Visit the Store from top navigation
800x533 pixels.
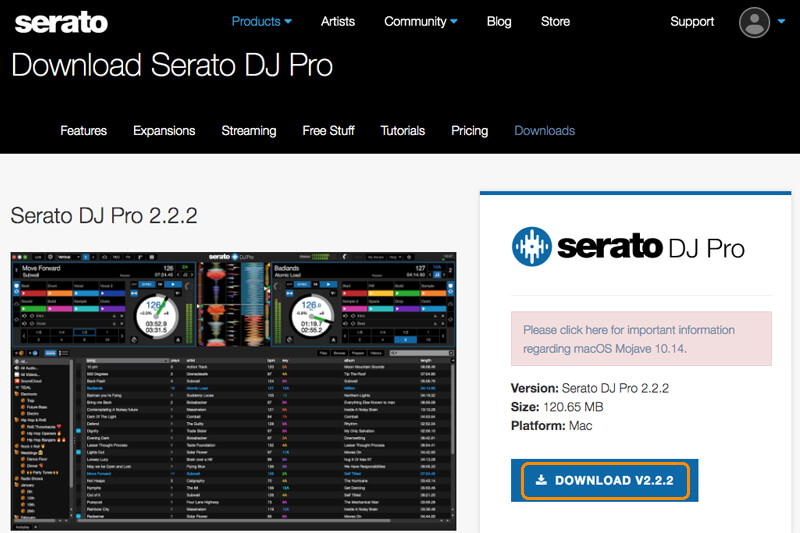(555, 21)
